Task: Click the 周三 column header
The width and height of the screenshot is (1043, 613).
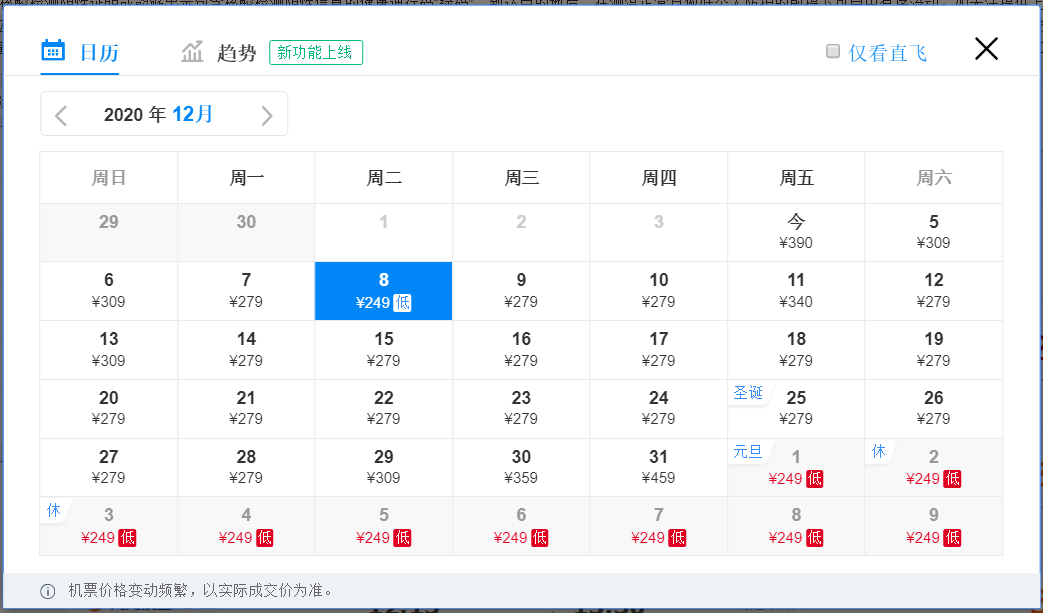Action: tap(522, 178)
